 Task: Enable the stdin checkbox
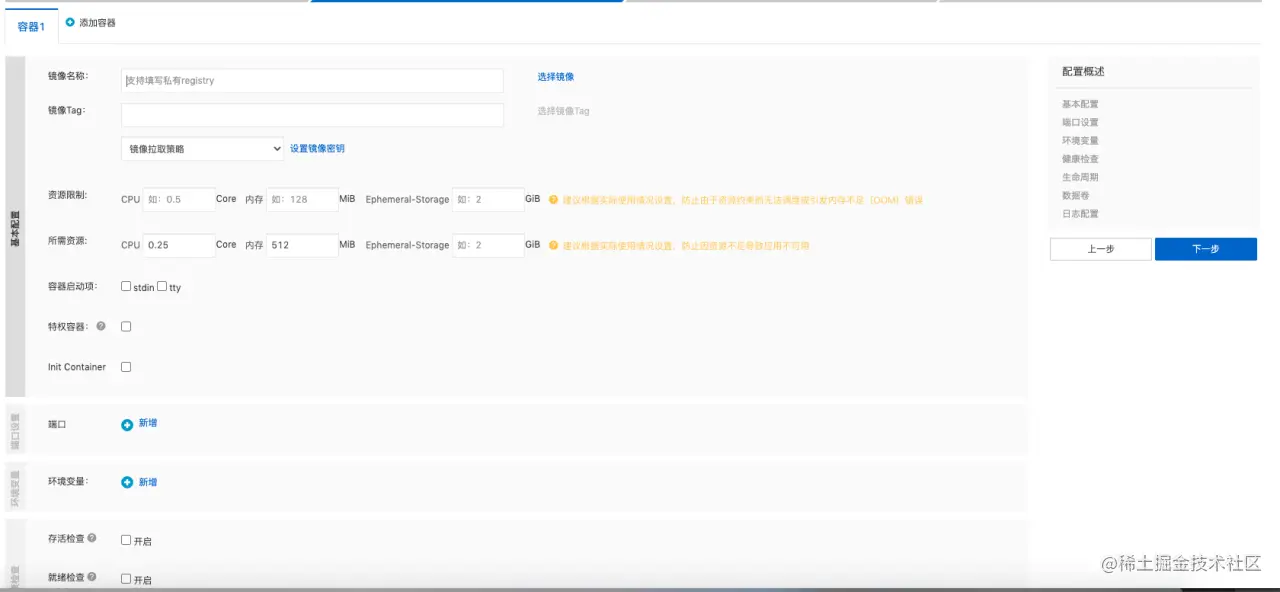pyautogui.click(x=126, y=286)
